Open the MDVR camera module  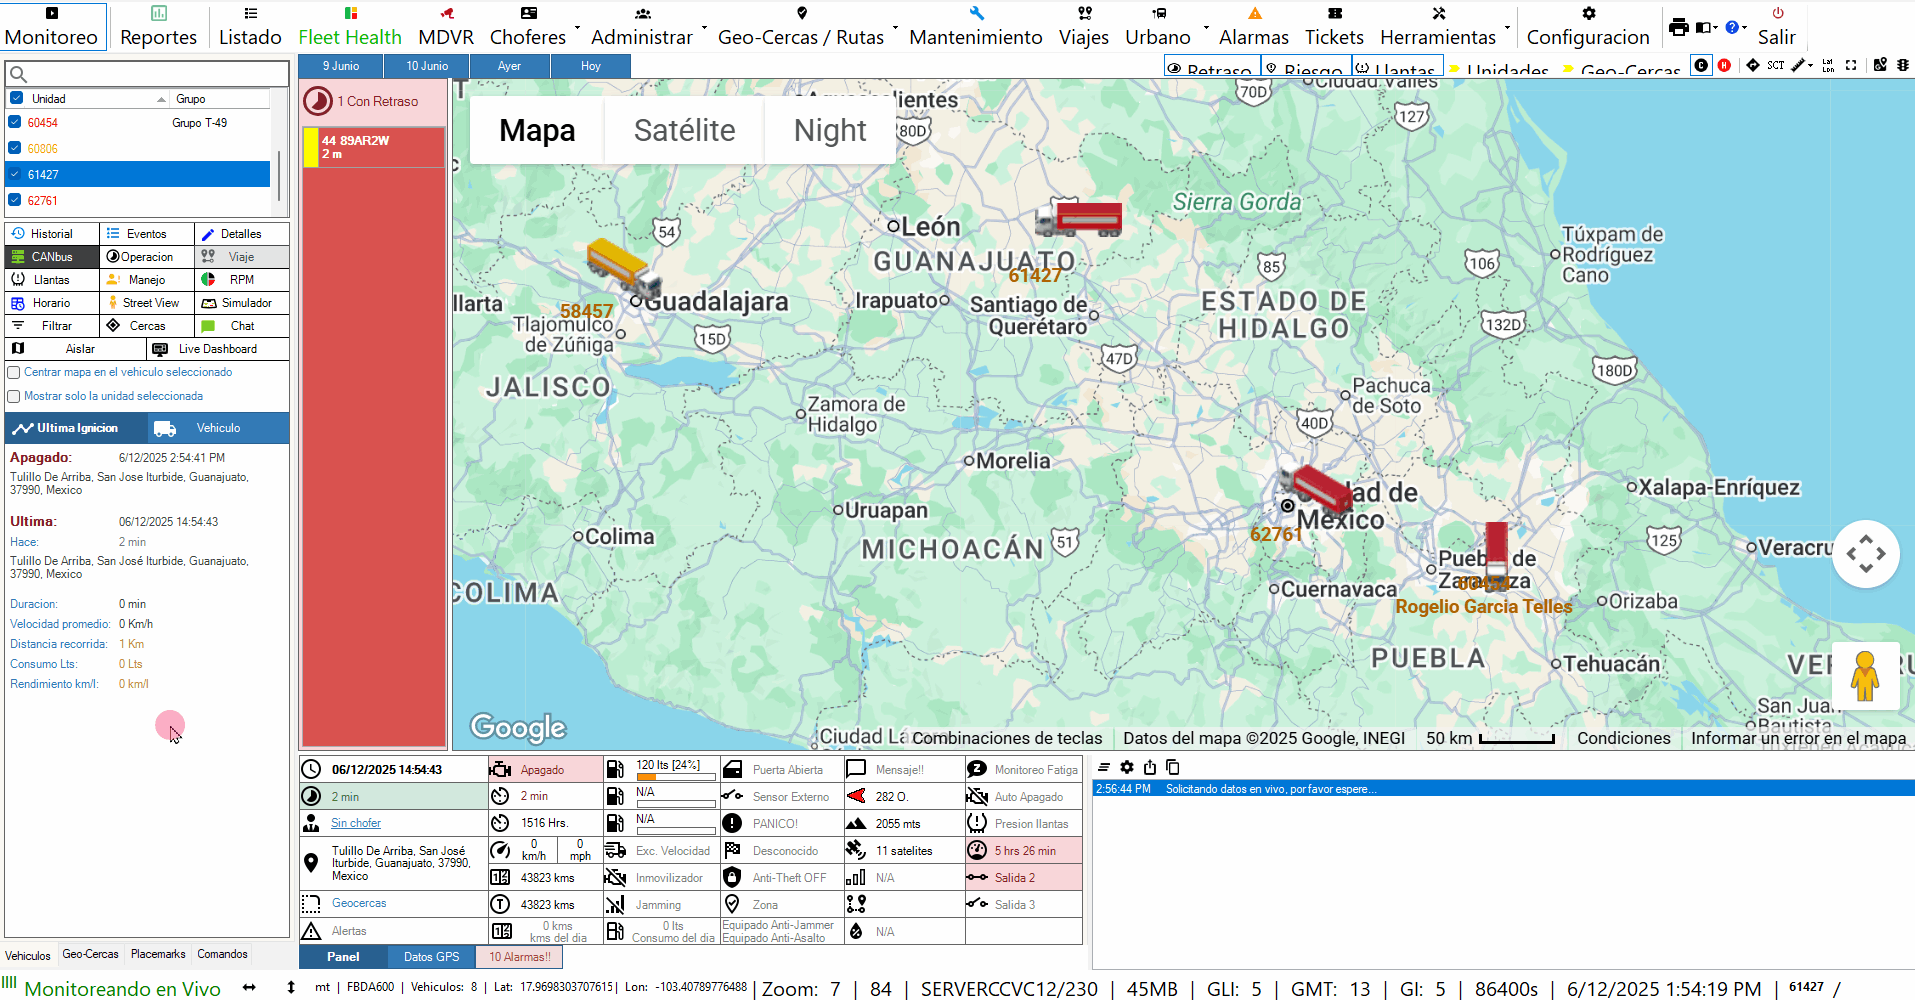pyautogui.click(x=447, y=13)
